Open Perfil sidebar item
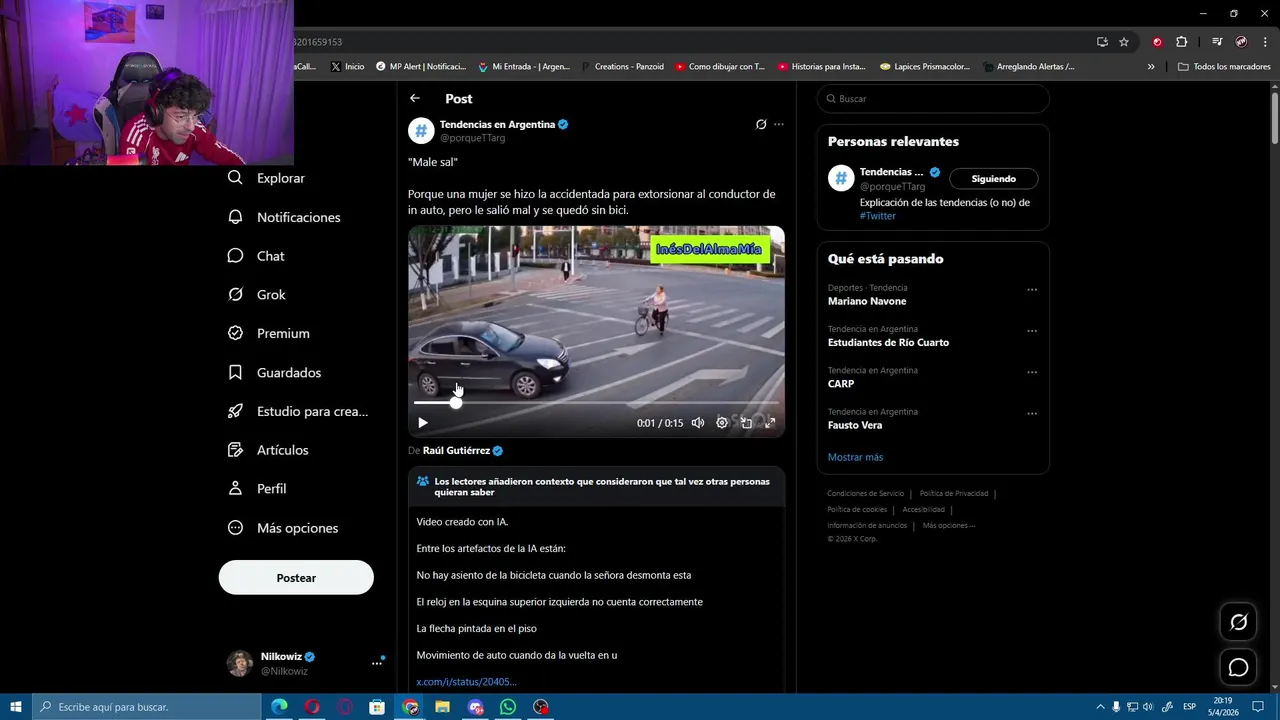The height and width of the screenshot is (720, 1280). [x=258, y=489]
